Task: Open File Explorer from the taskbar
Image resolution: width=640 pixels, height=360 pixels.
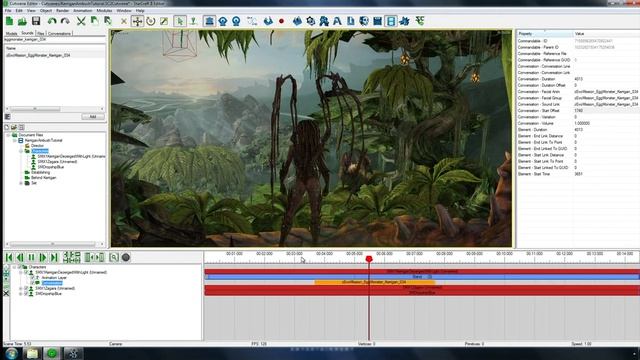Action: point(32,353)
